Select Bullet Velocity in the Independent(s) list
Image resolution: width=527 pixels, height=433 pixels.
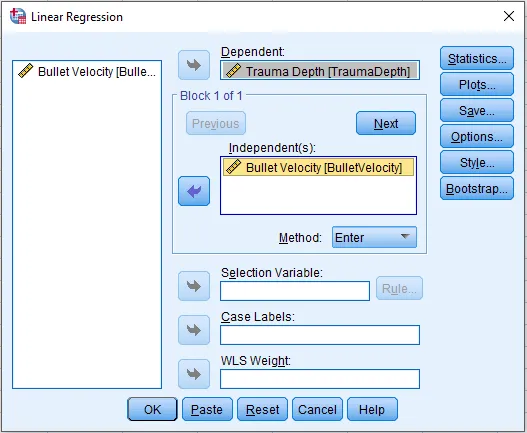click(318, 167)
